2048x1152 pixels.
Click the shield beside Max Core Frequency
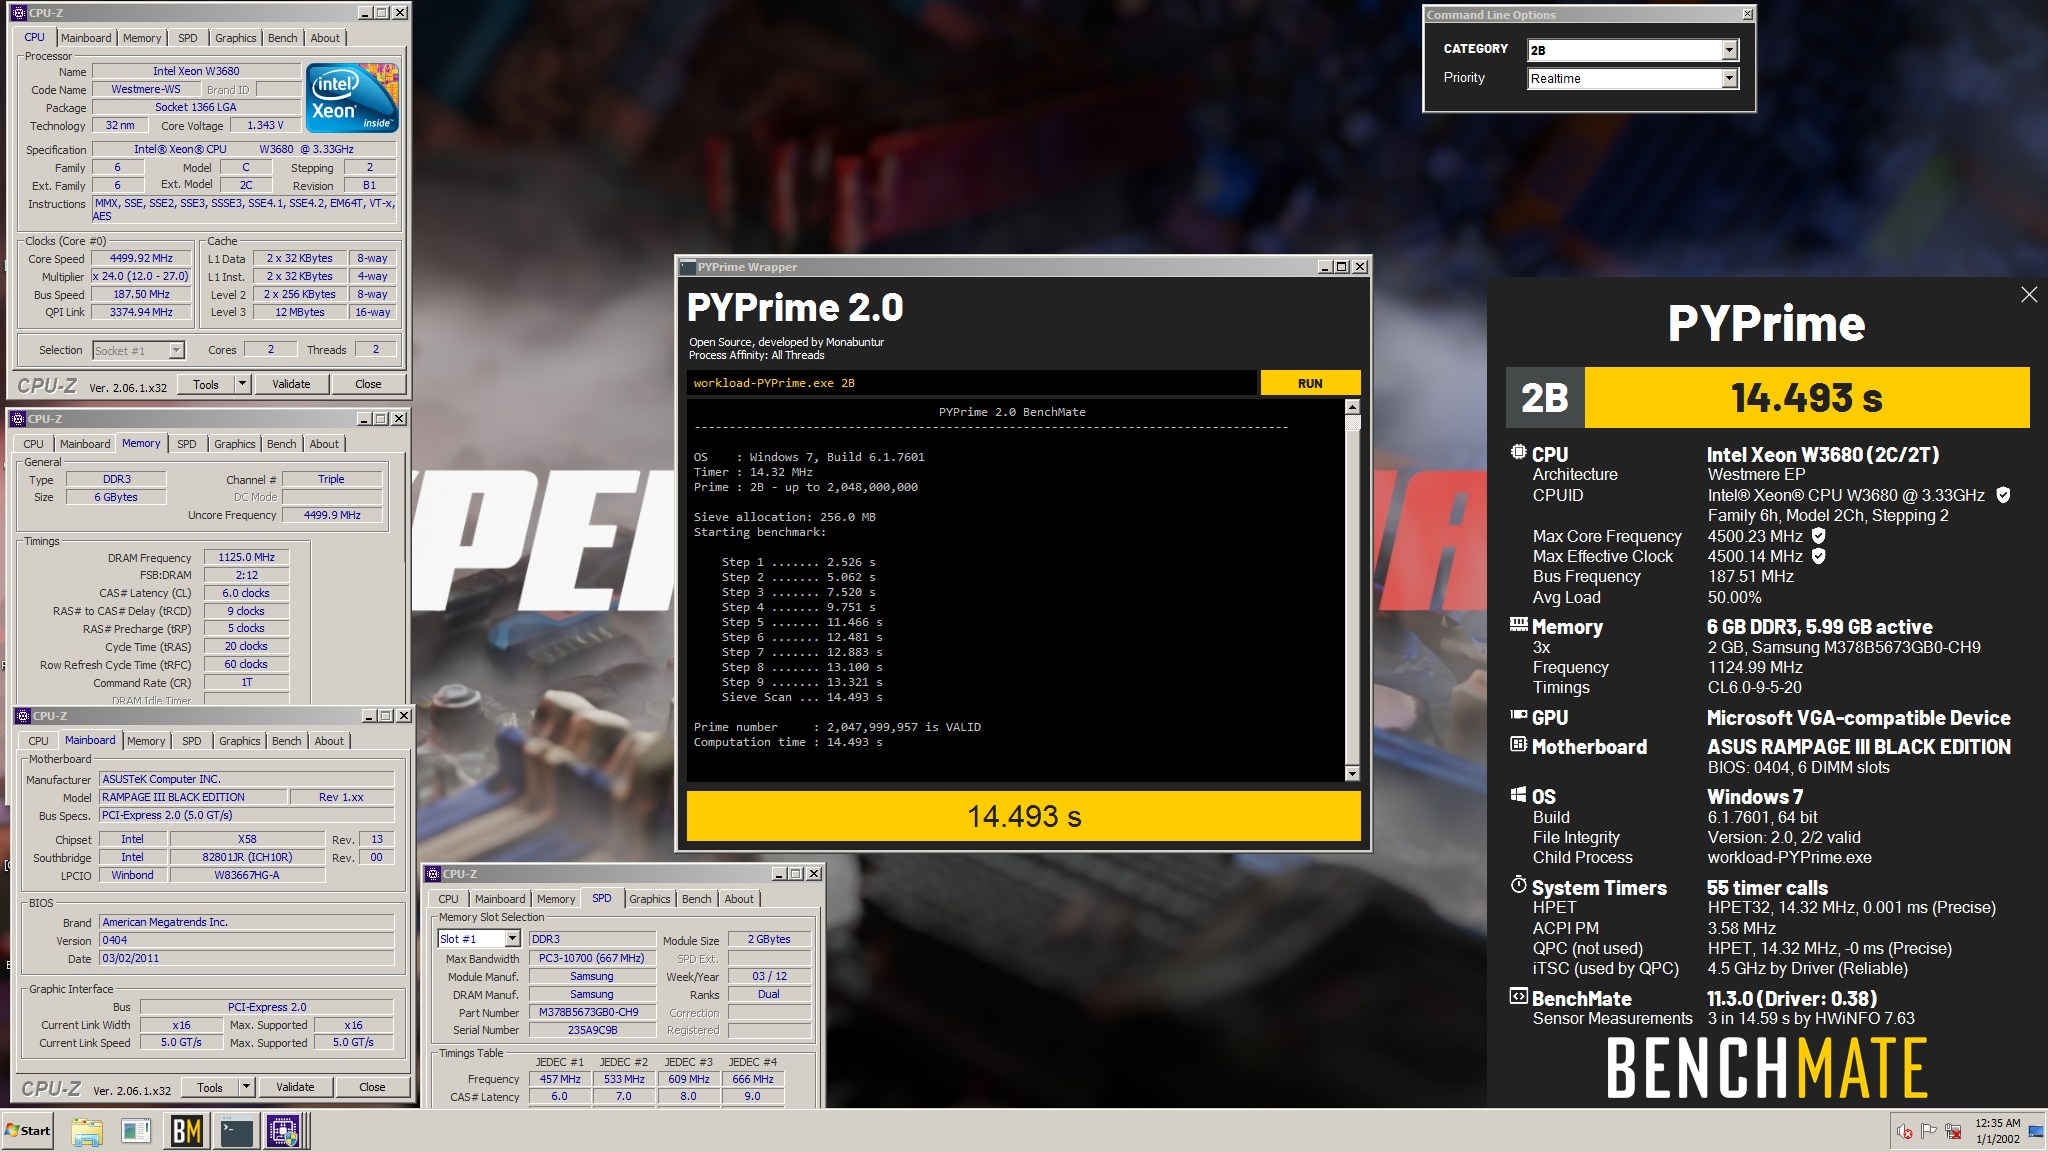[1819, 536]
